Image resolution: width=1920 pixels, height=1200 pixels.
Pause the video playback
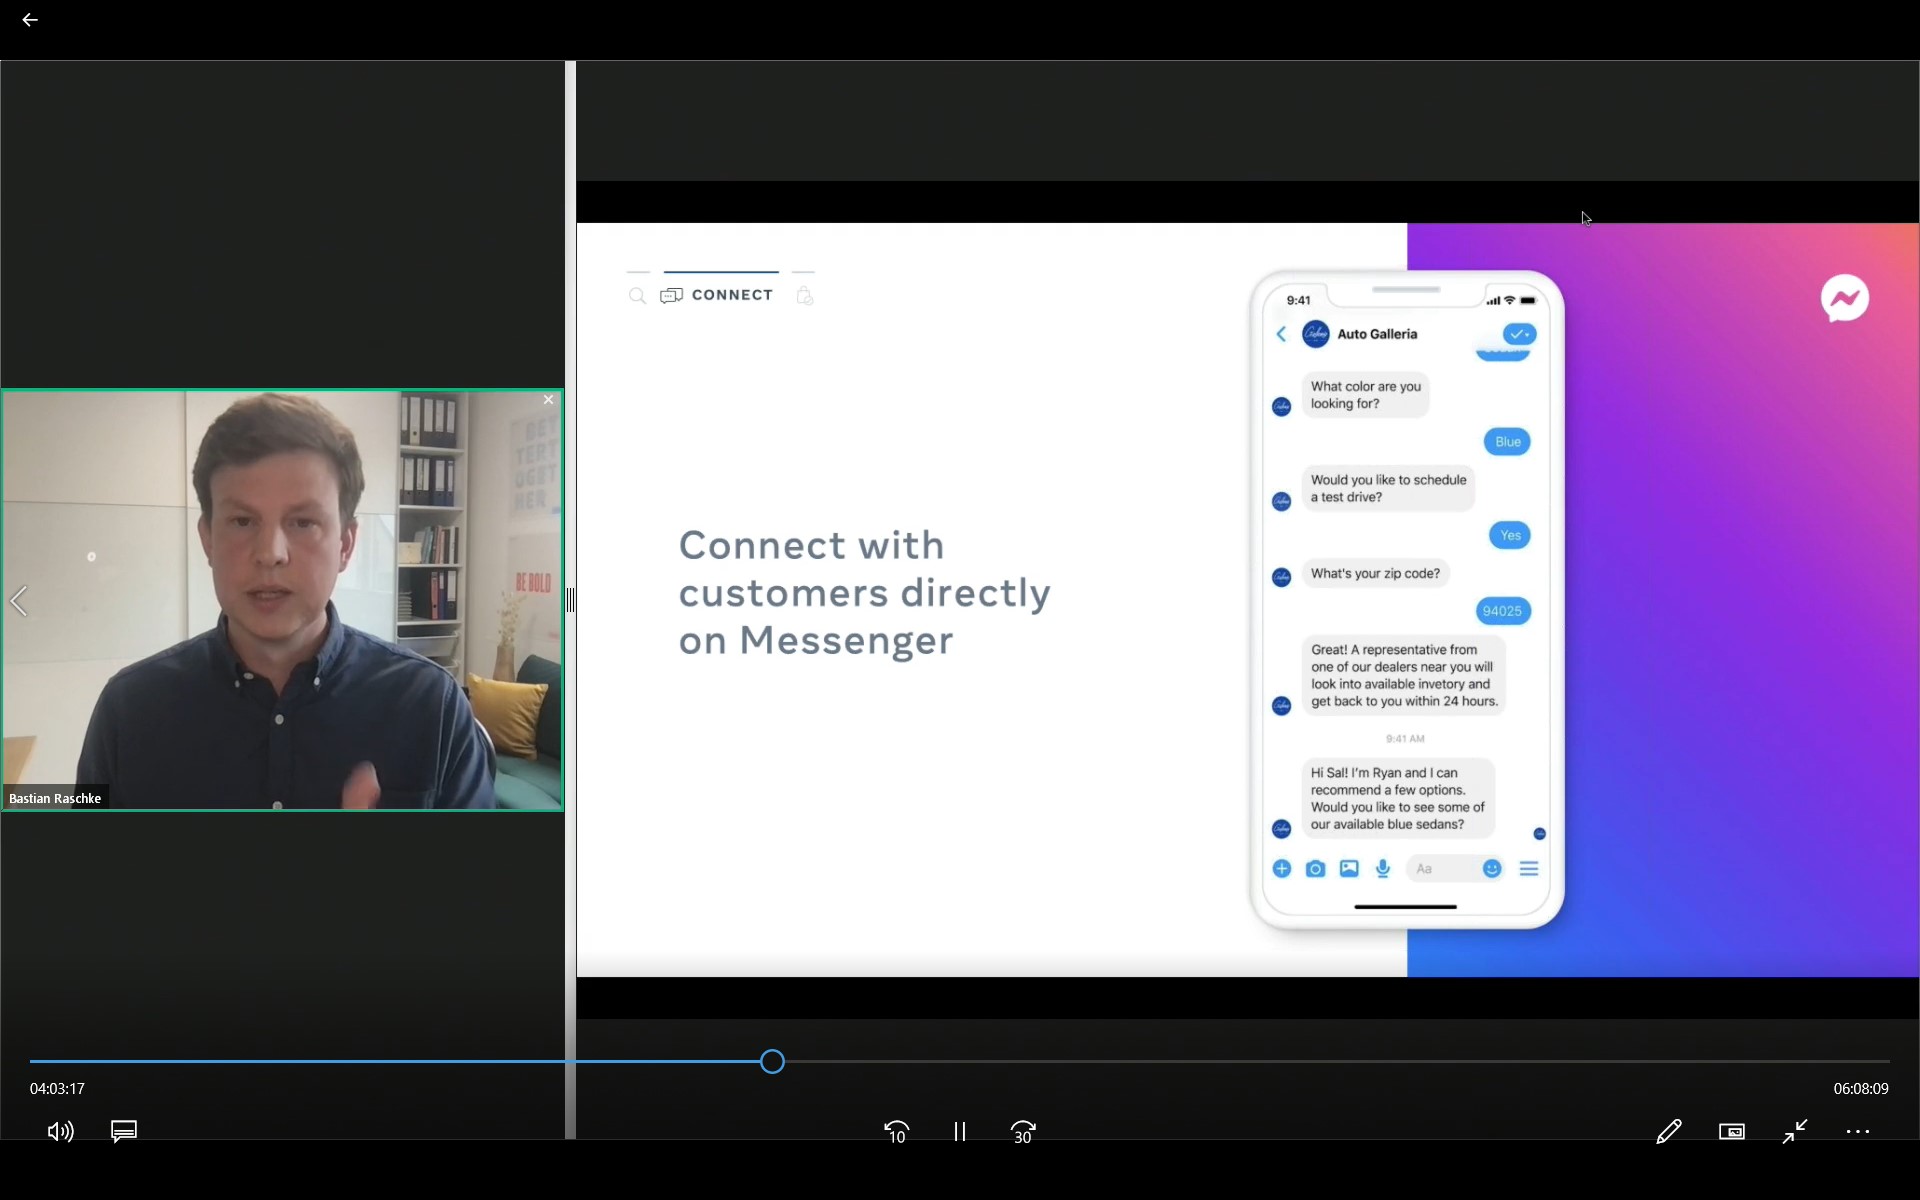click(960, 1131)
